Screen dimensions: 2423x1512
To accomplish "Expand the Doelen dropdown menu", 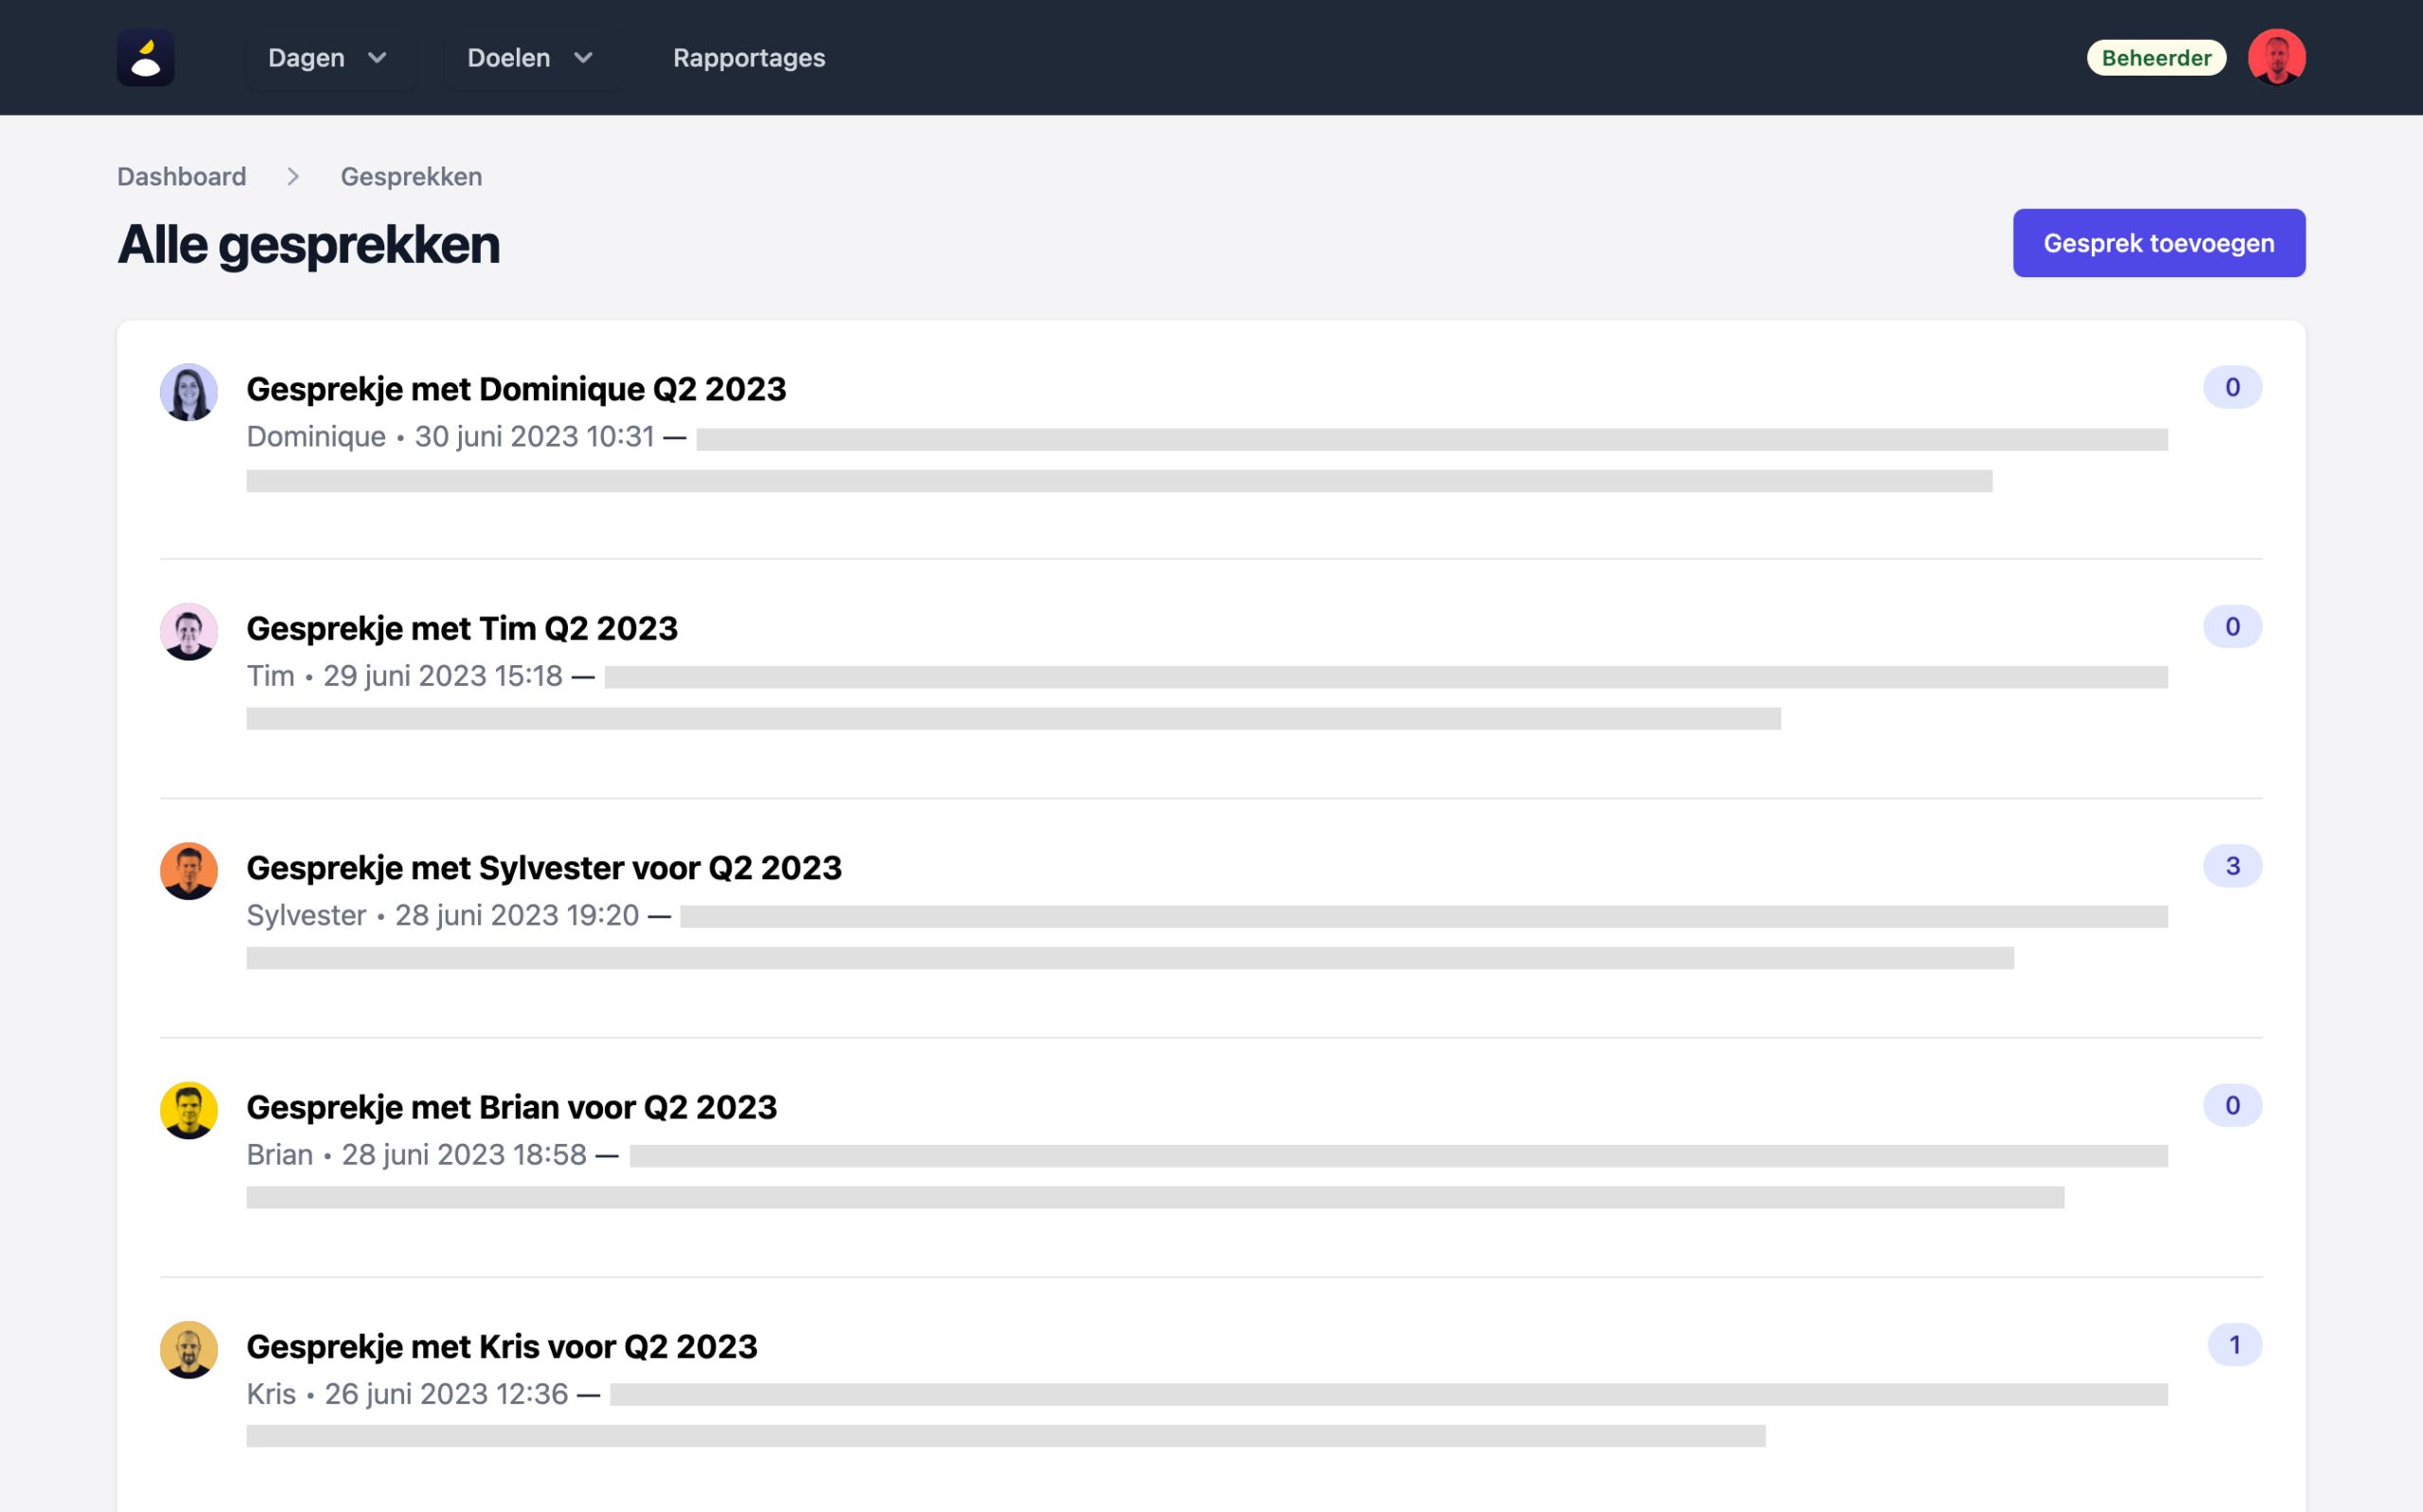I will point(530,58).
